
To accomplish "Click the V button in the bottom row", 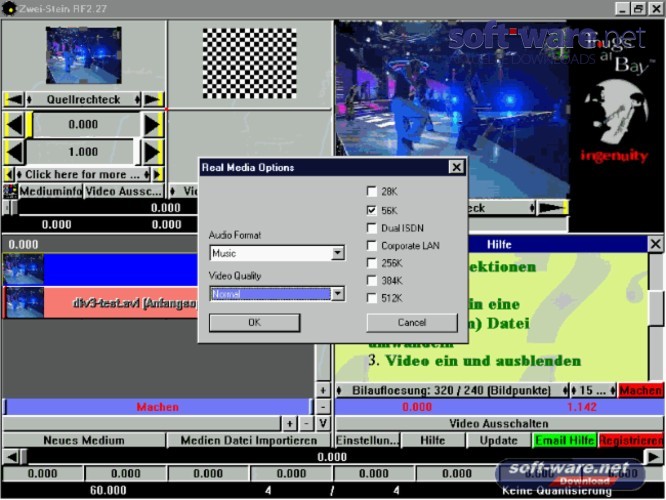I will tap(323, 424).
